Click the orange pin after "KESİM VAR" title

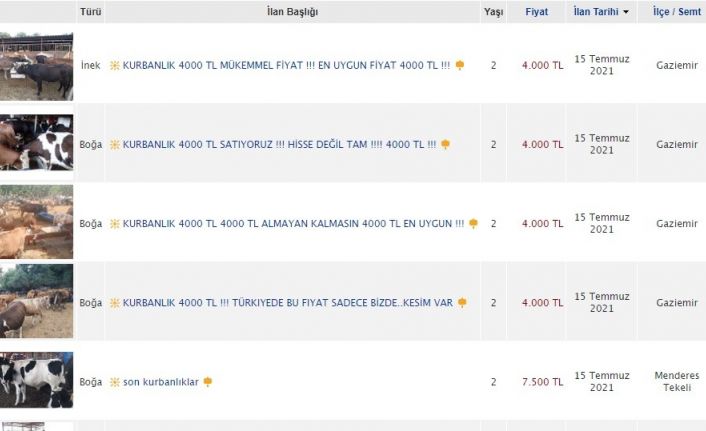point(462,302)
